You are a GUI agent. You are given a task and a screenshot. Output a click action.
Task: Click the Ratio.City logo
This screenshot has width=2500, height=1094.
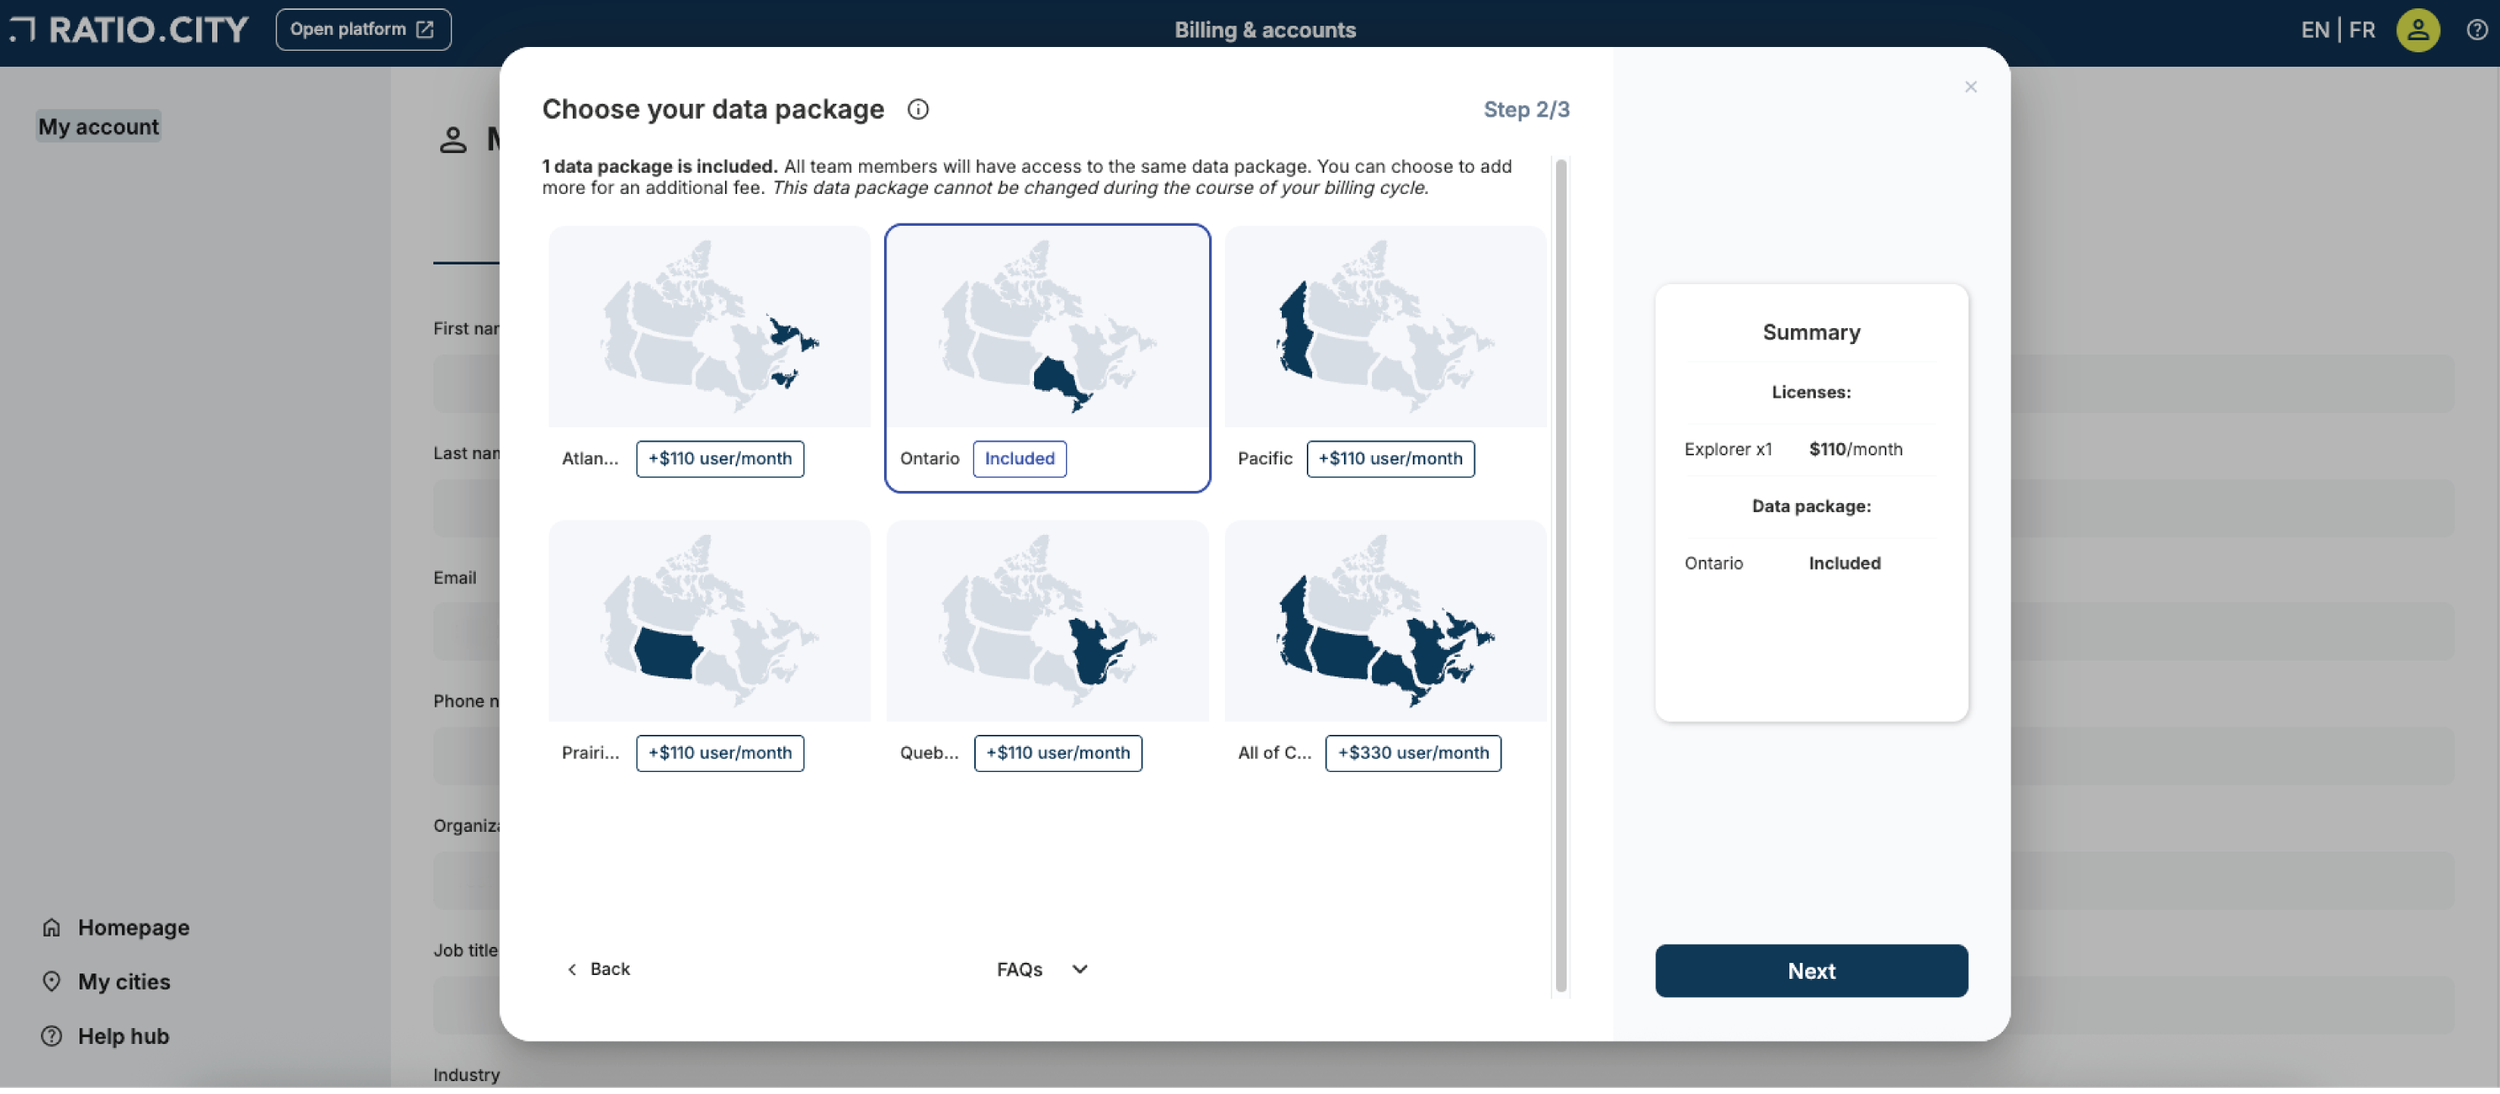tap(128, 29)
